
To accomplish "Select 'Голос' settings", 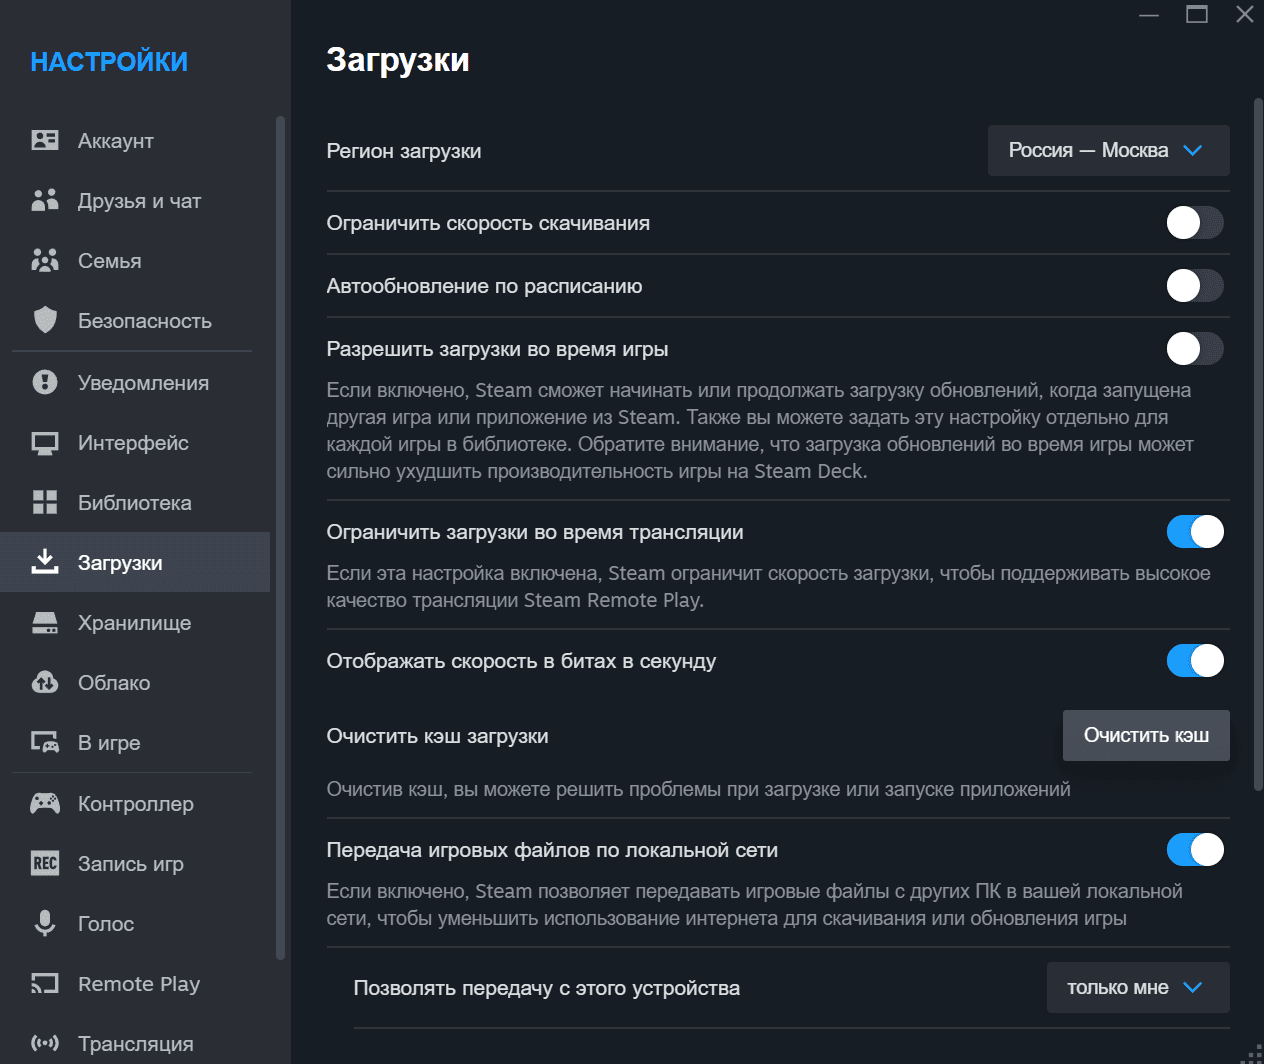I will point(135,924).
